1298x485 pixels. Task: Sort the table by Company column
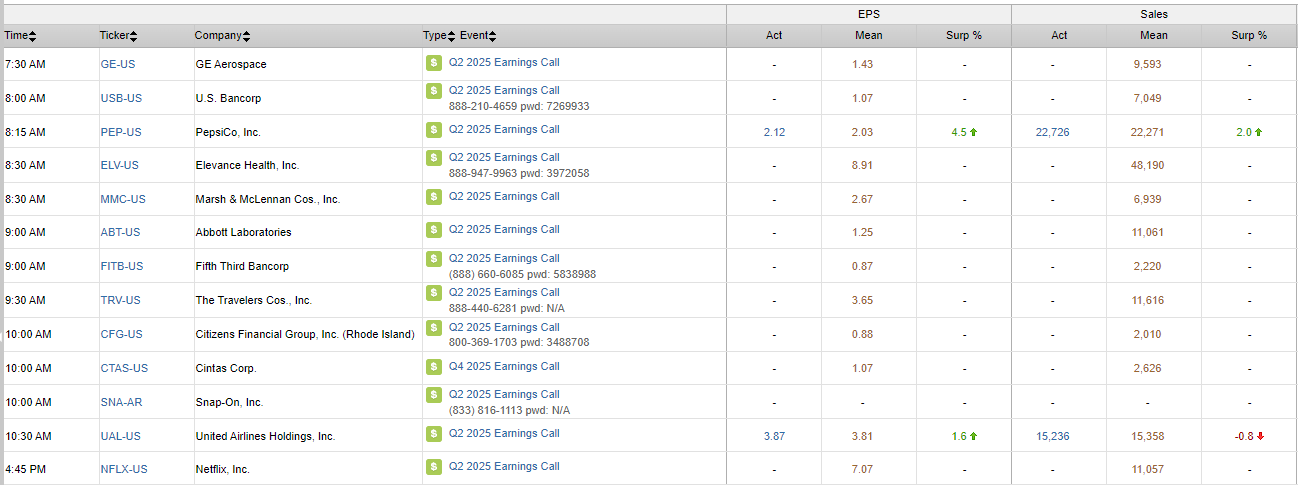pos(223,36)
